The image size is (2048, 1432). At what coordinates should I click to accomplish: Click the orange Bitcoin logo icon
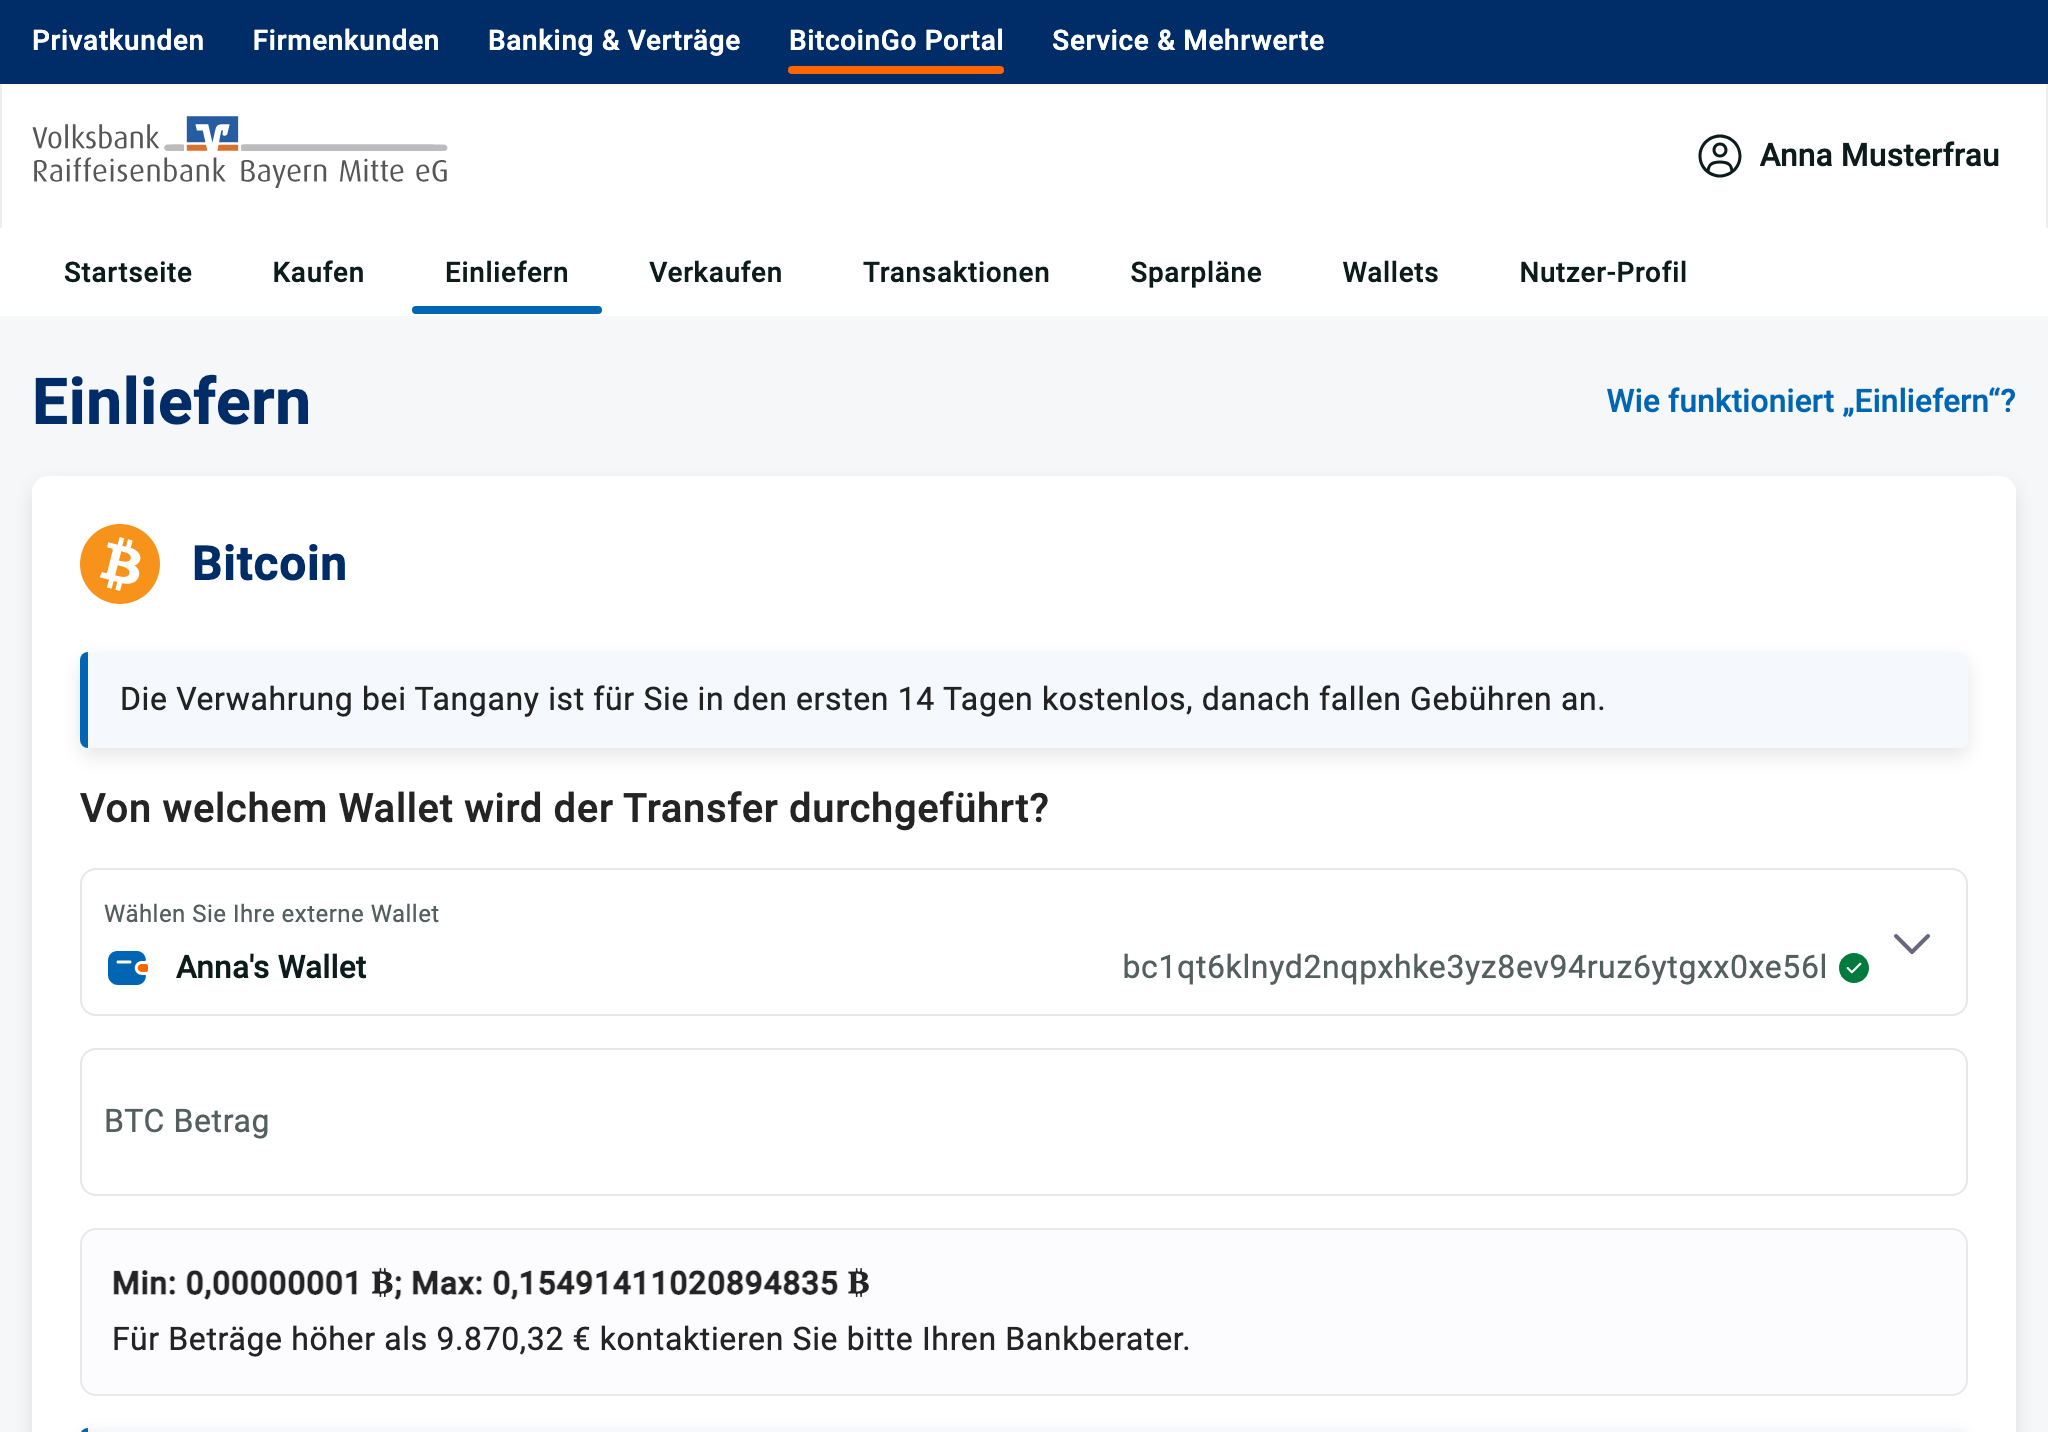pos(120,564)
